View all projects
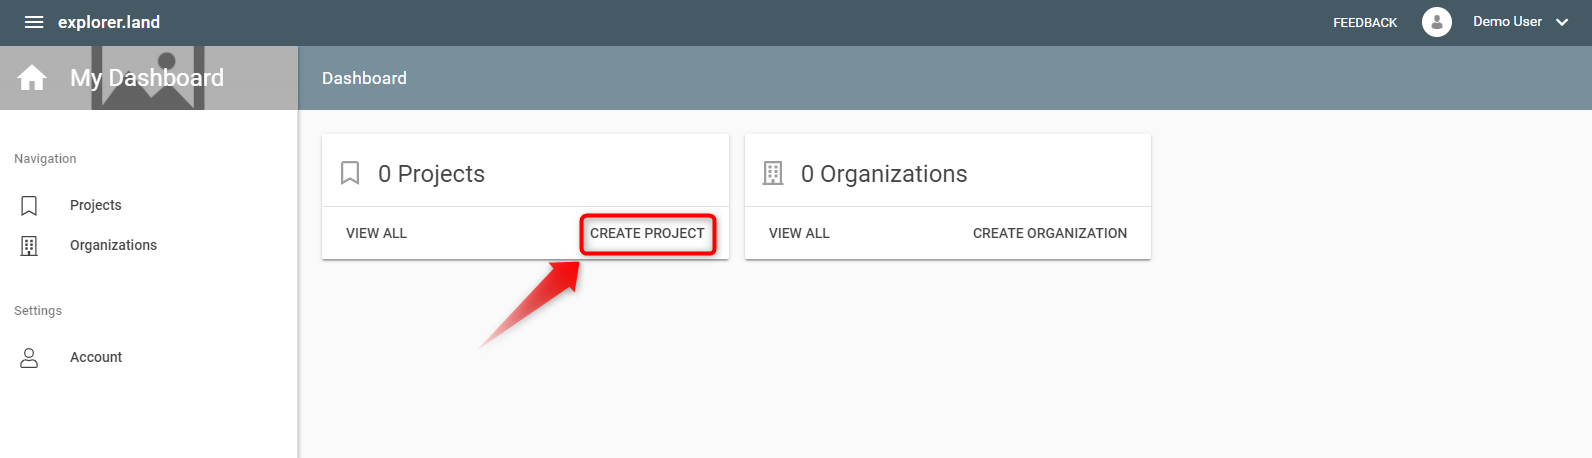 pyautogui.click(x=376, y=233)
